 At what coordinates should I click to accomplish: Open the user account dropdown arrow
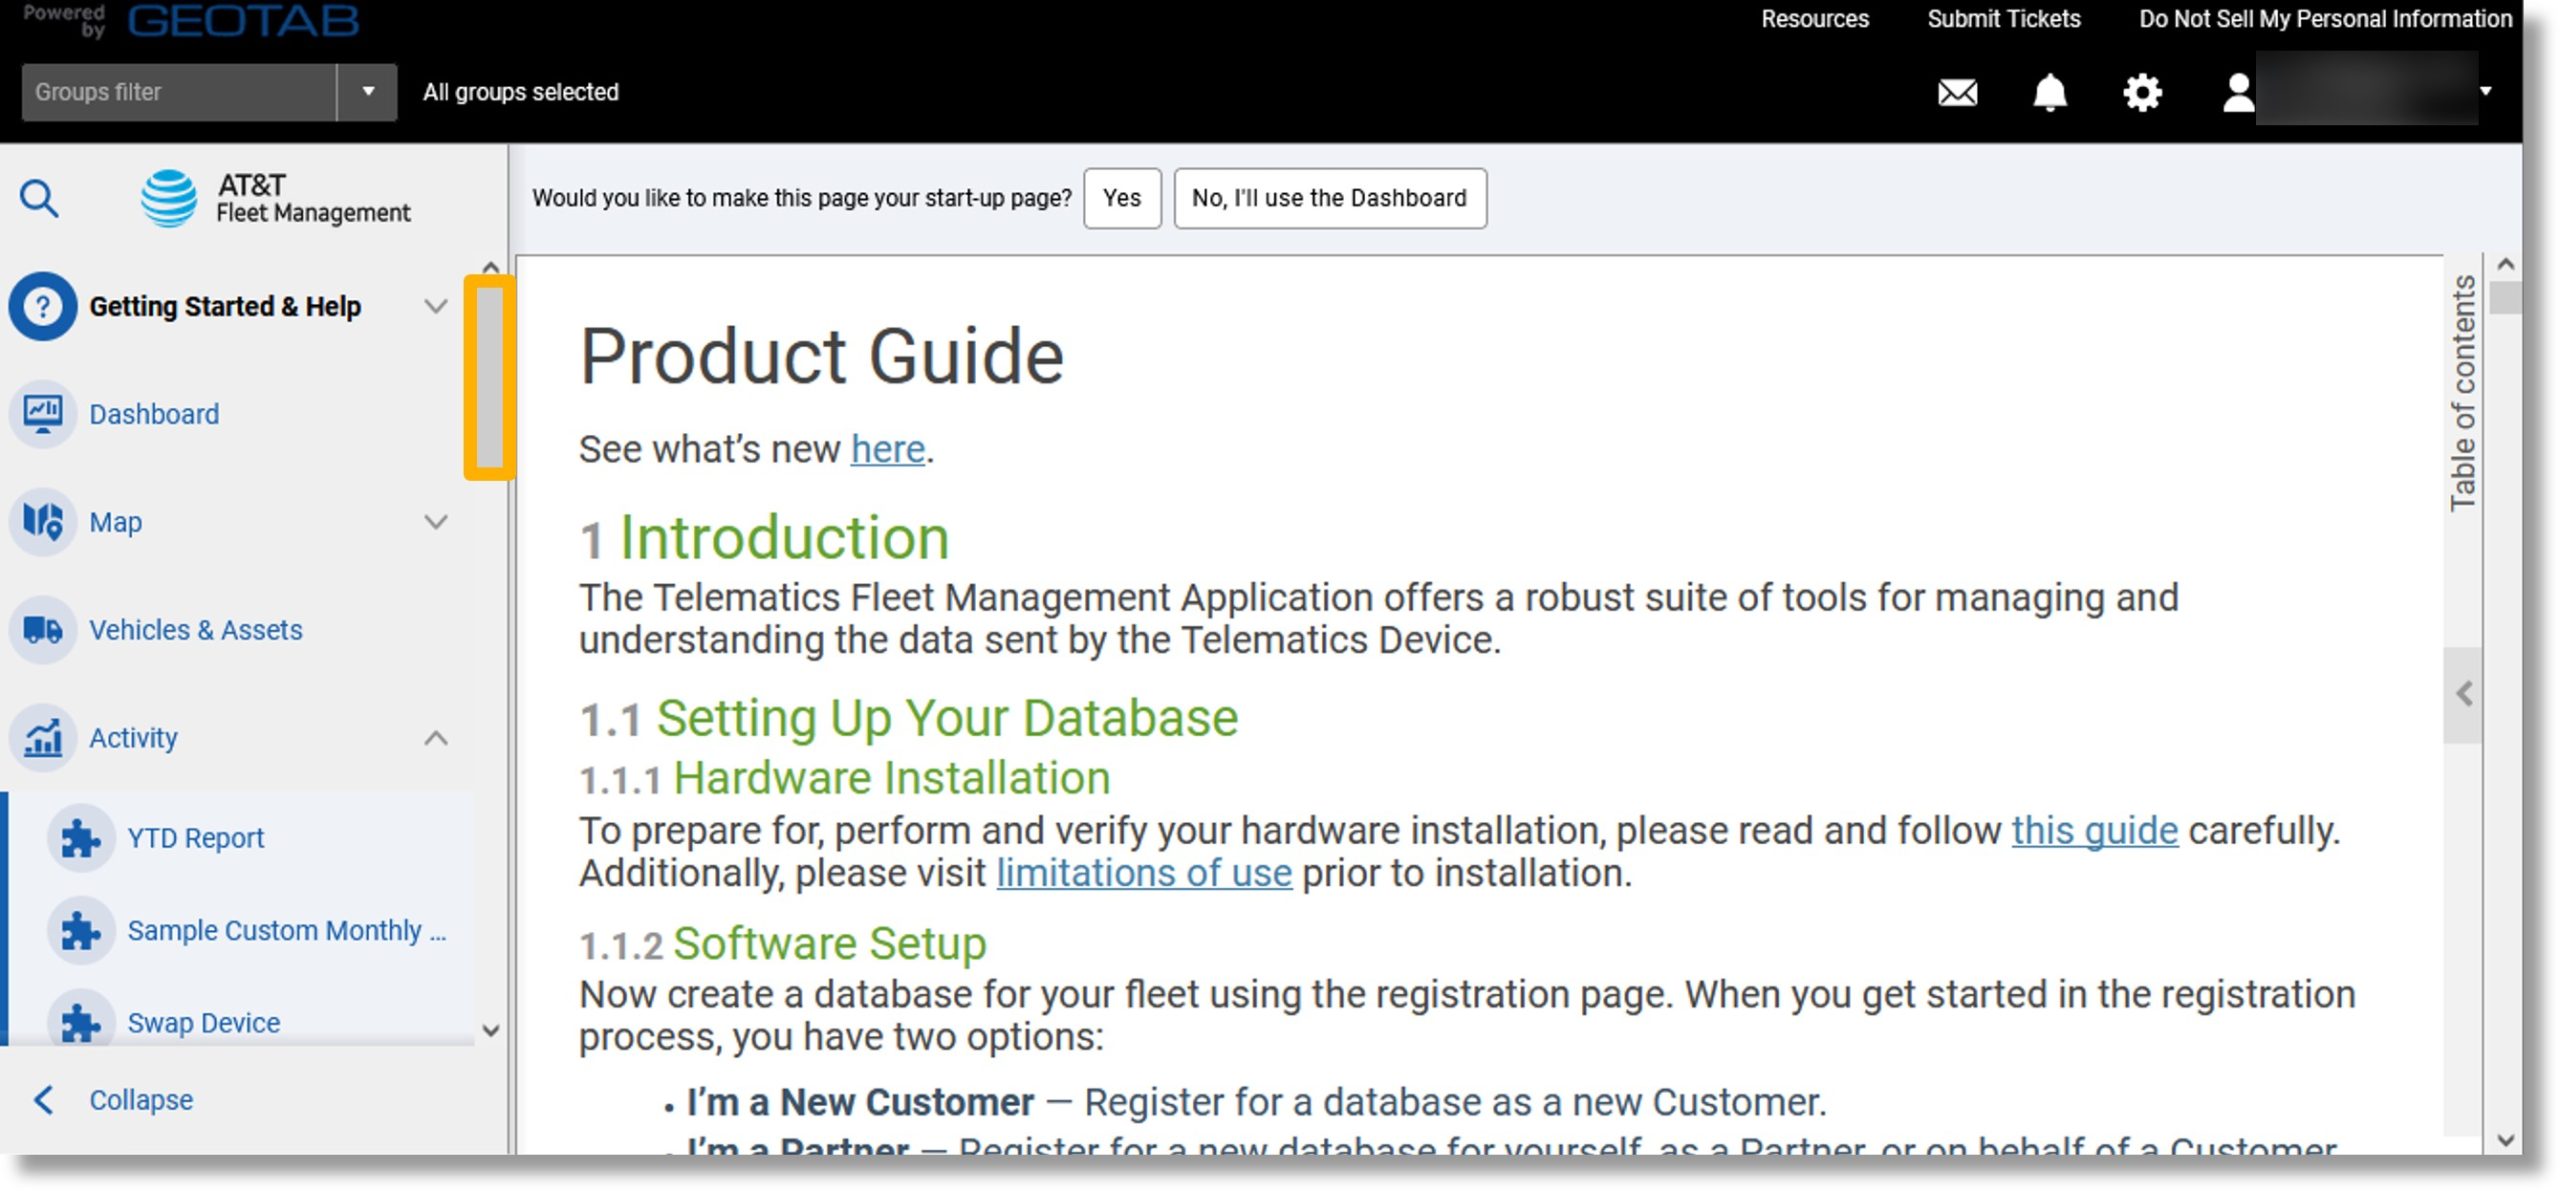[x=2487, y=91]
